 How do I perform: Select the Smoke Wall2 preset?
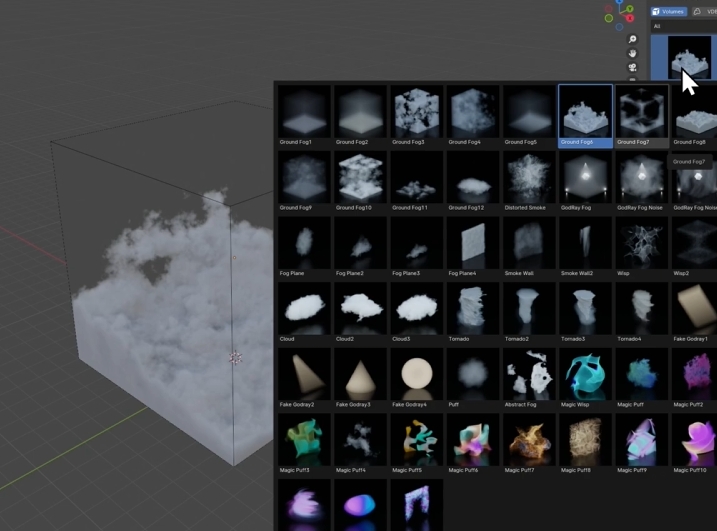[x=585, y=247]
